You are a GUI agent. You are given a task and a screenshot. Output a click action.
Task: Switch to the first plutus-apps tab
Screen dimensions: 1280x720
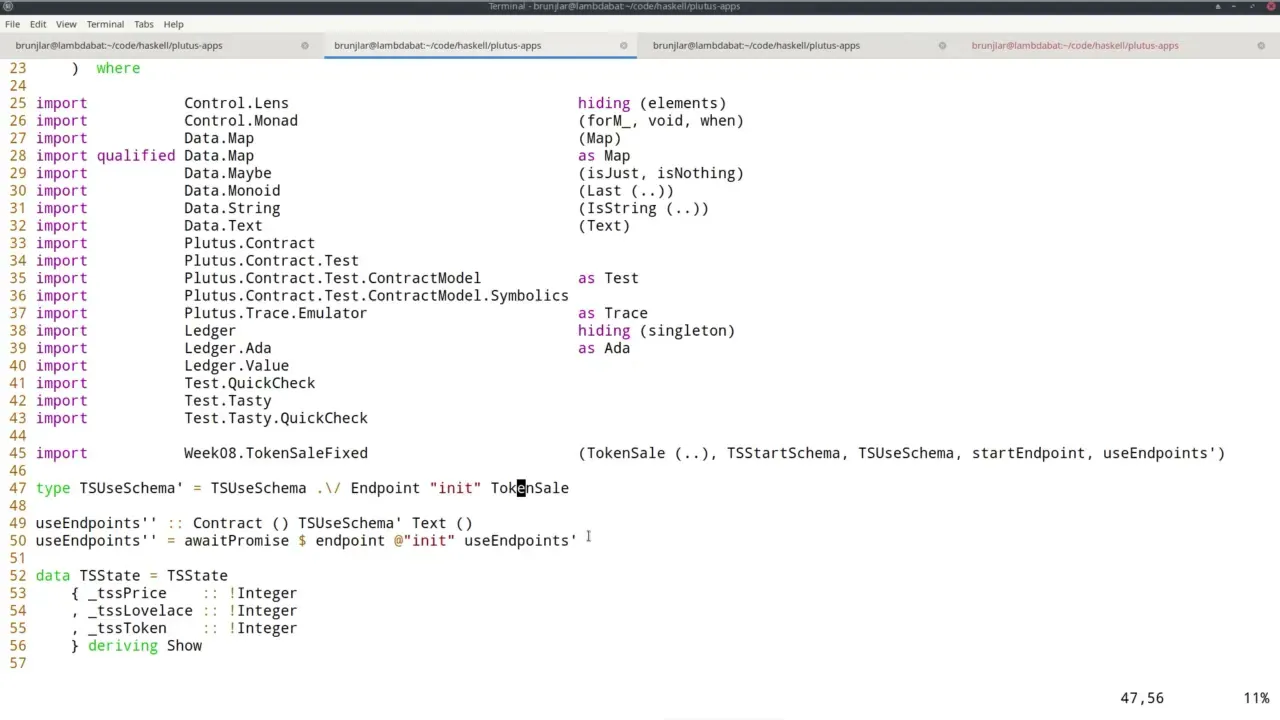click(x=119, y=45)
